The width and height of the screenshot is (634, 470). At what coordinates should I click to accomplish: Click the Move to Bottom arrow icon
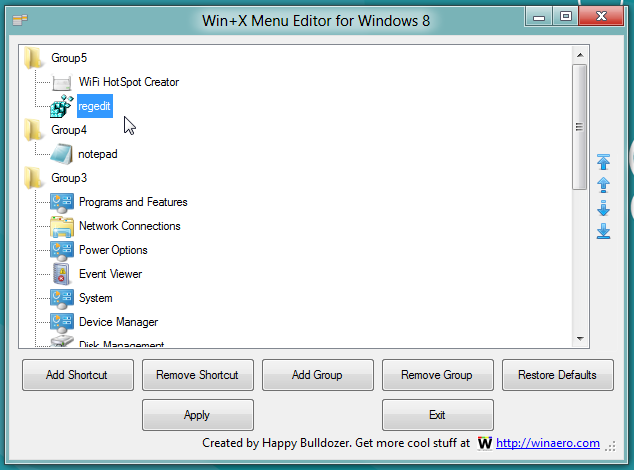click(603, 232)
